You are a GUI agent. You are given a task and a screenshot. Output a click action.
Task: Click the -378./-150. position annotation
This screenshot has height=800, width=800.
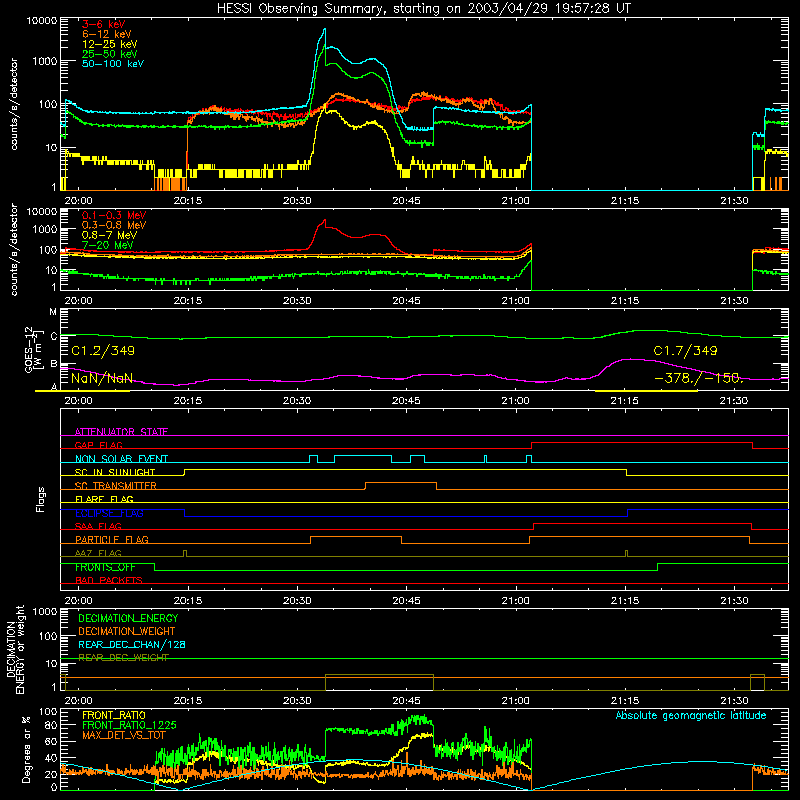tap(698, 378)
